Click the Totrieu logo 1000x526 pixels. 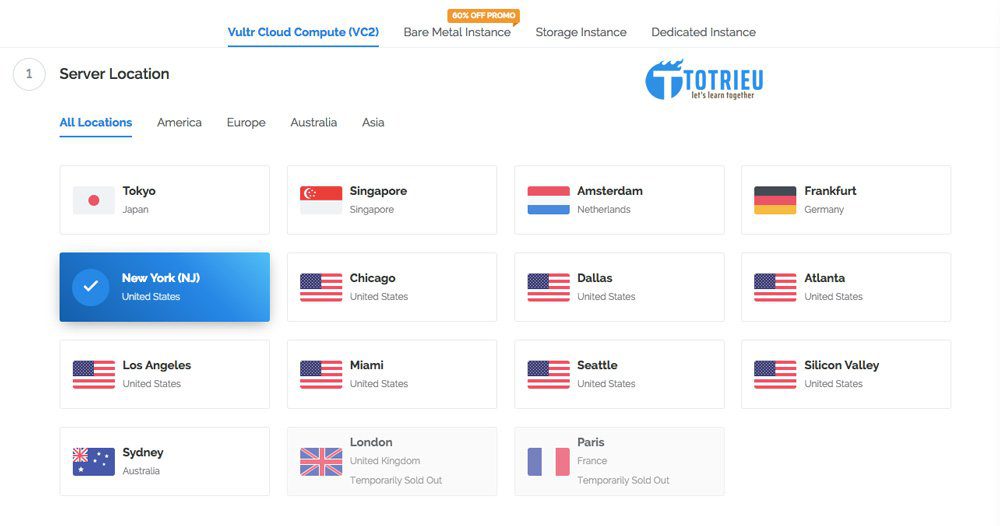click(x=703, y=80)
